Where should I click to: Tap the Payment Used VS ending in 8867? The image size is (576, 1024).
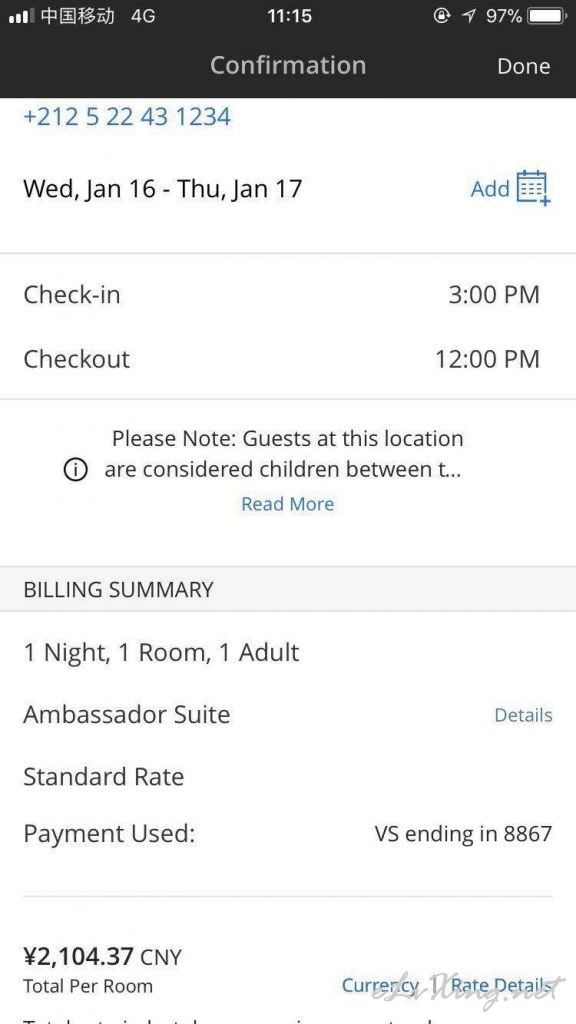click(x=288, y=834)
